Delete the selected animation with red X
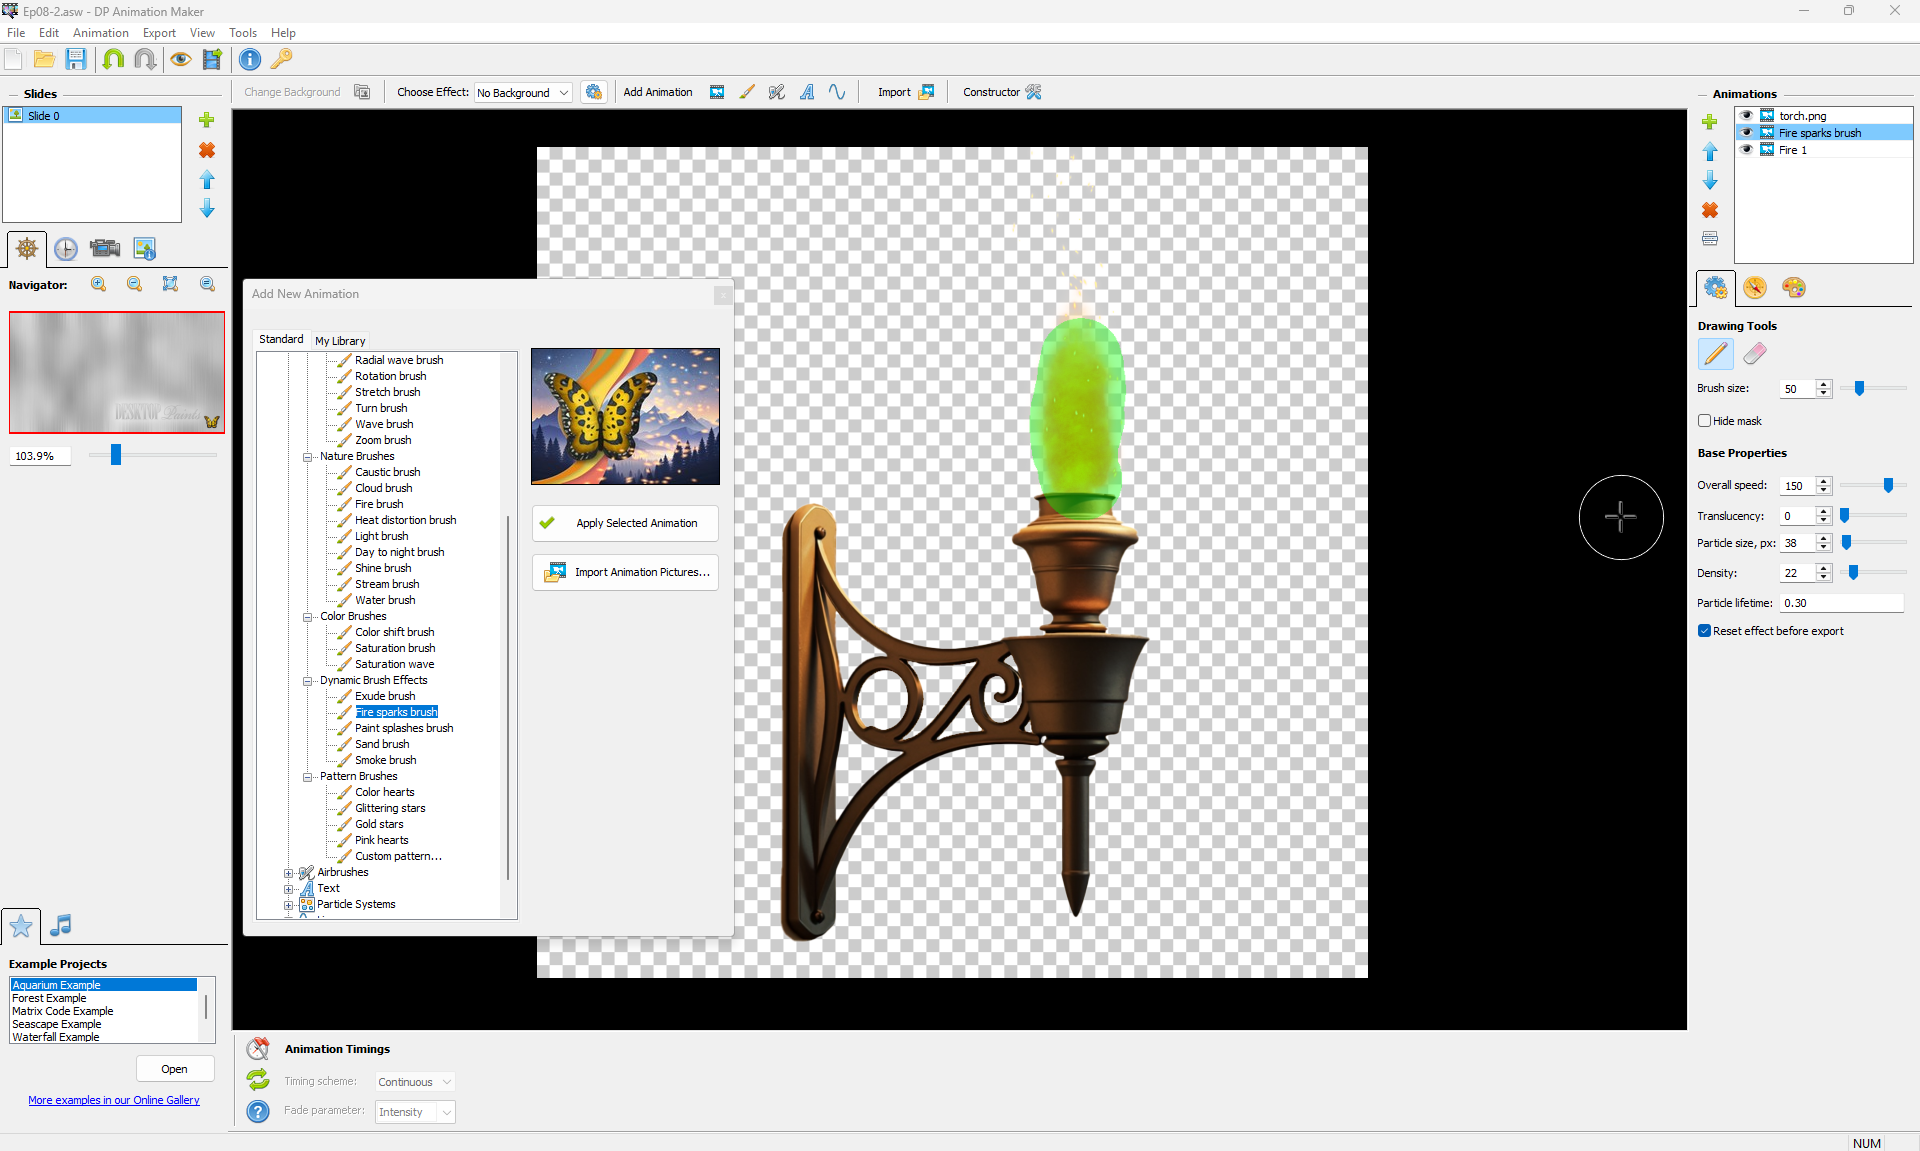The height and width of the screenshot is (1151, 1920). click(x=1710, y=210)
